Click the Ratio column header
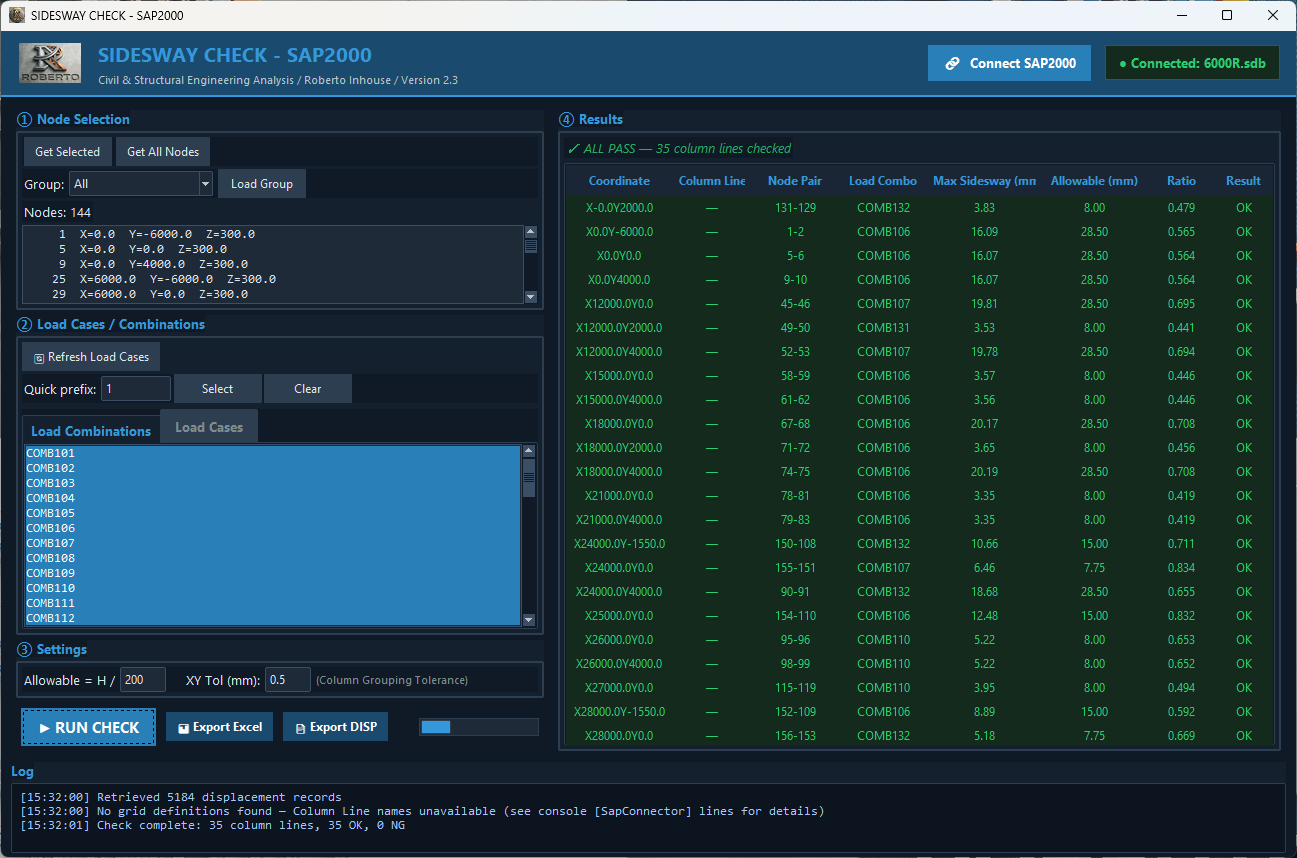The image size is (1297, 858). 1181,181
